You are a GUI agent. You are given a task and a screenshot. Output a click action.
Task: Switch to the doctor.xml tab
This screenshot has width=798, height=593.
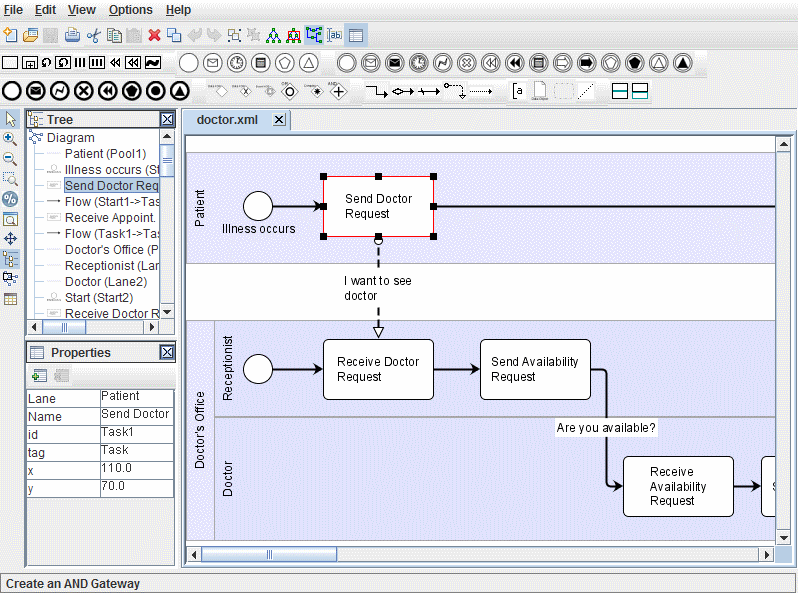coord(226,120)
